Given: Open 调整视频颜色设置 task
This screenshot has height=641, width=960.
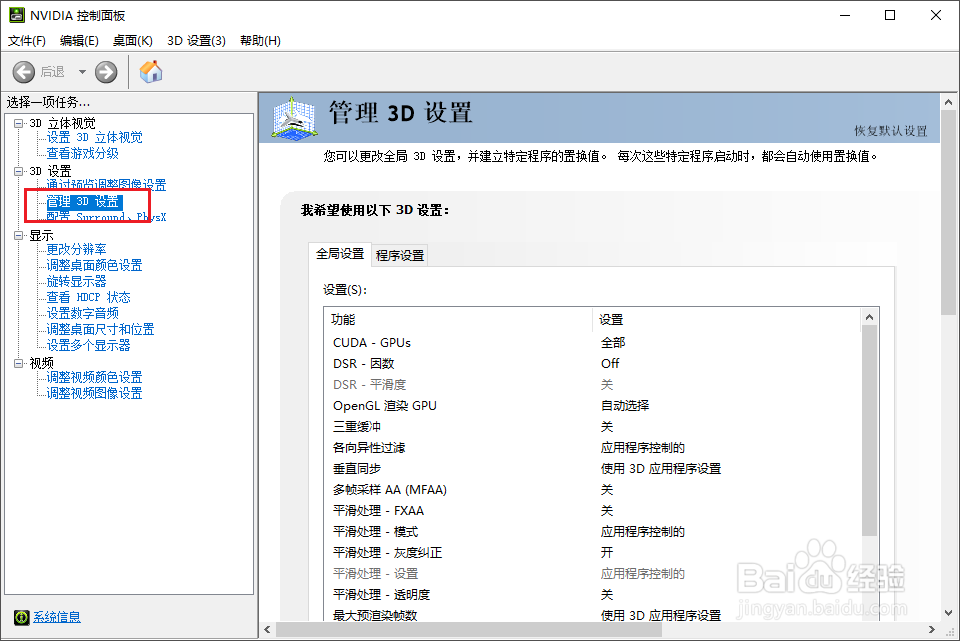Looking at the screenshot, I should (94, 377).
